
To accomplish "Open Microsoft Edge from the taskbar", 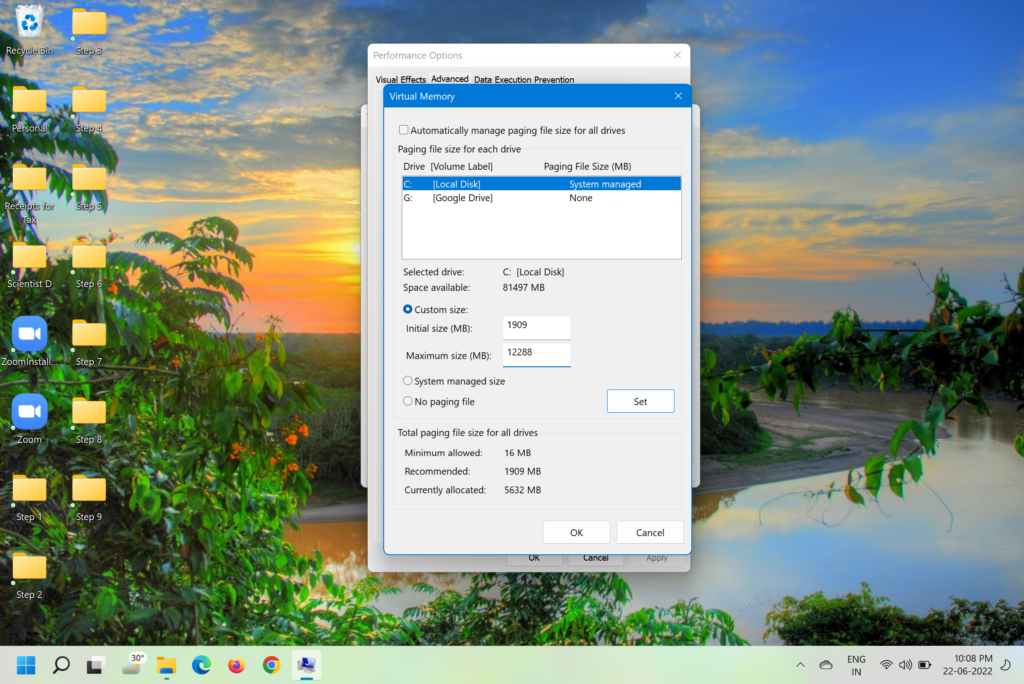I will 201,665.
